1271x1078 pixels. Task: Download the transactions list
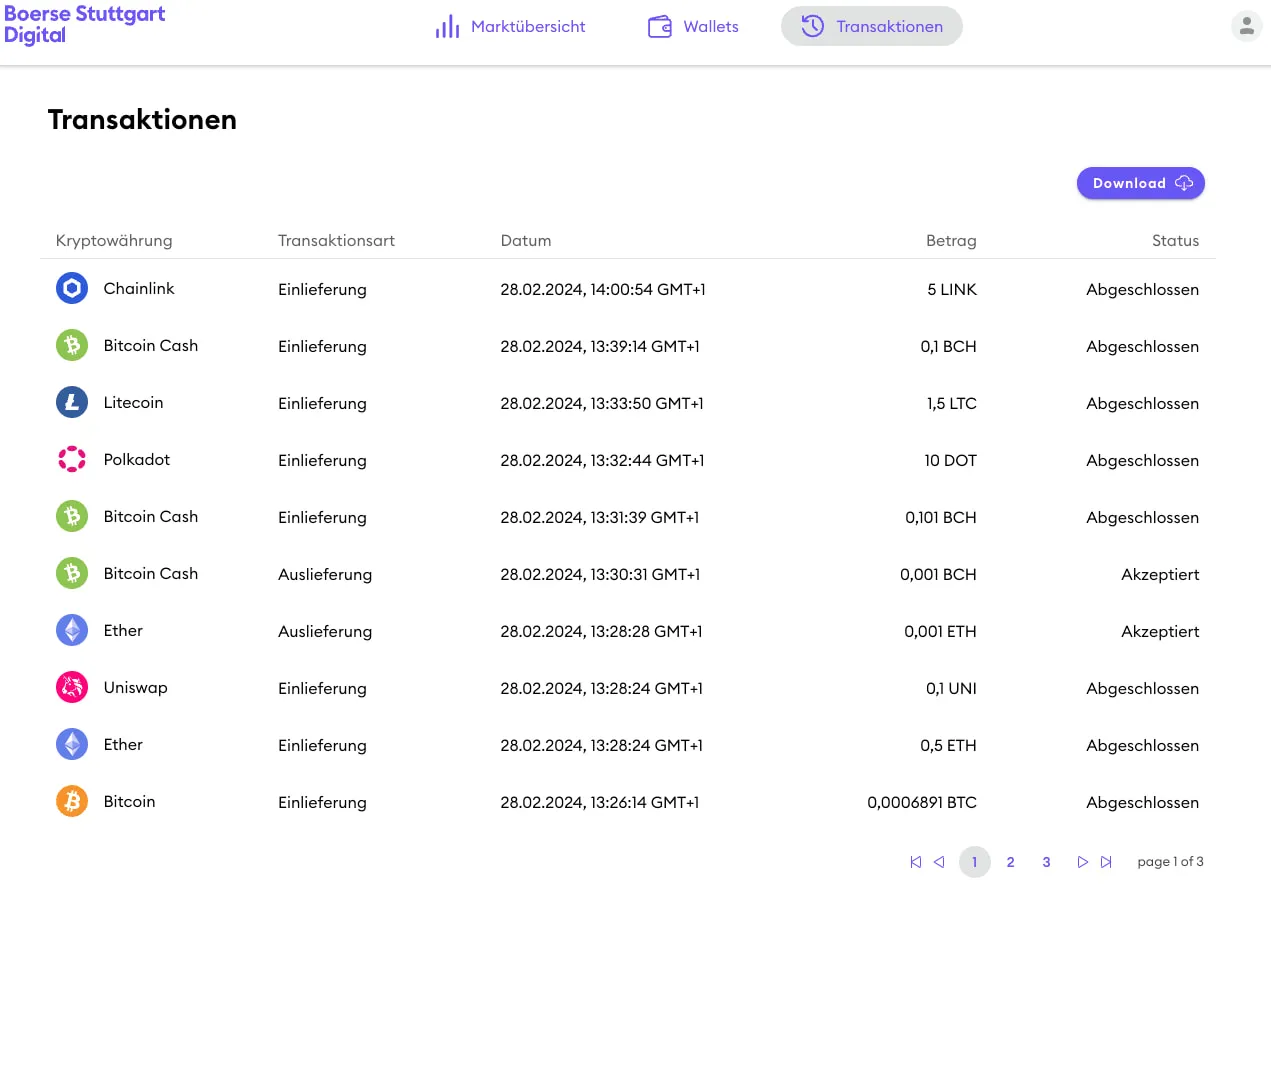point(1140,183)
